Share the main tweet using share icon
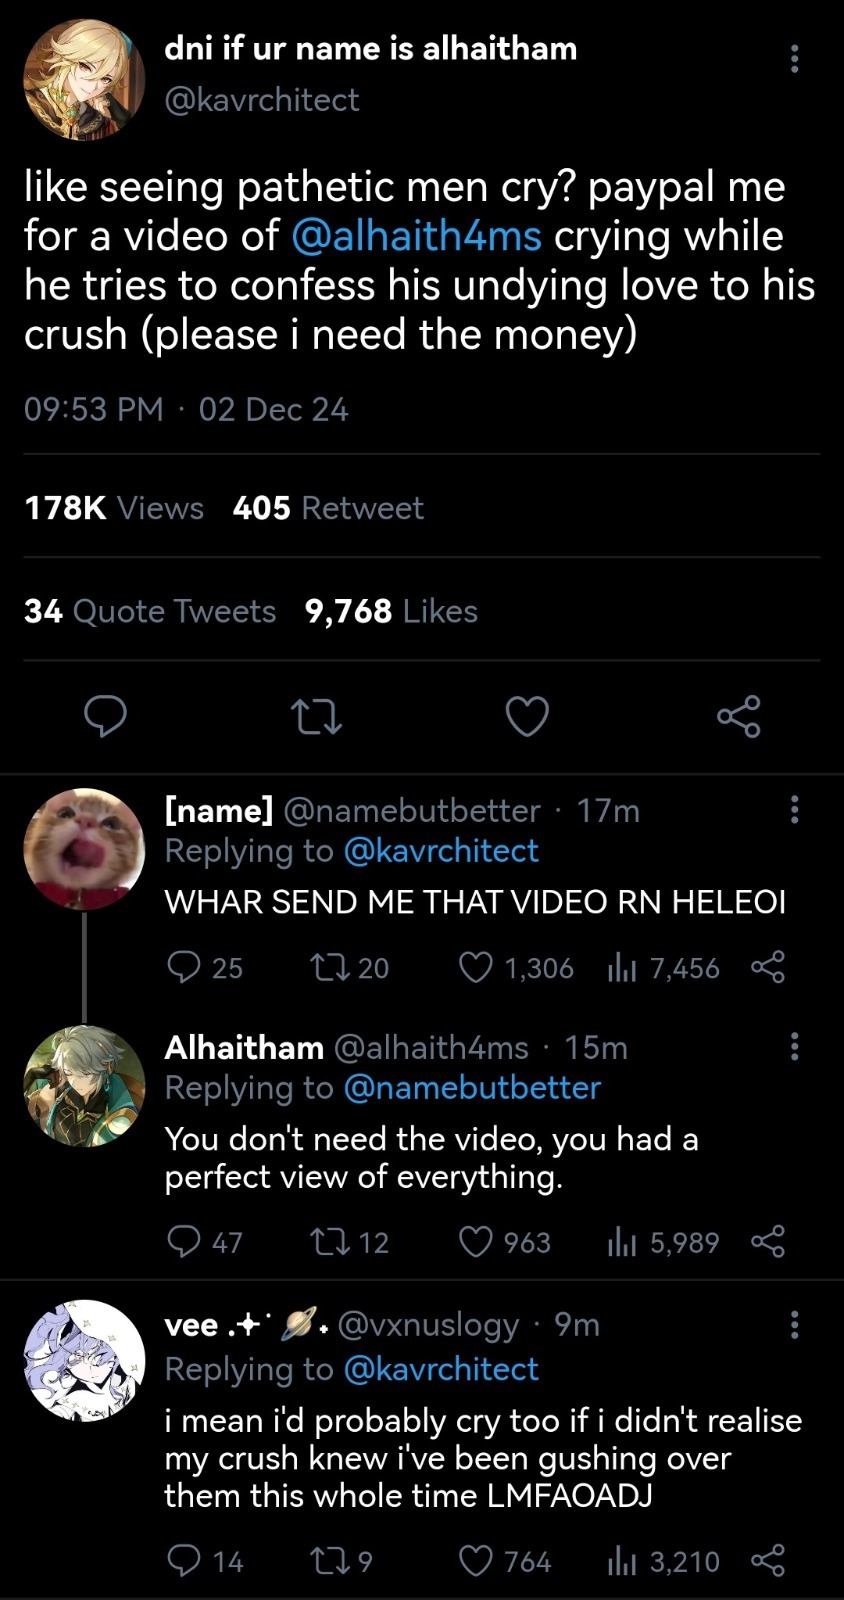The height and width of the screenshot is (1600, 844). point(739,717)
